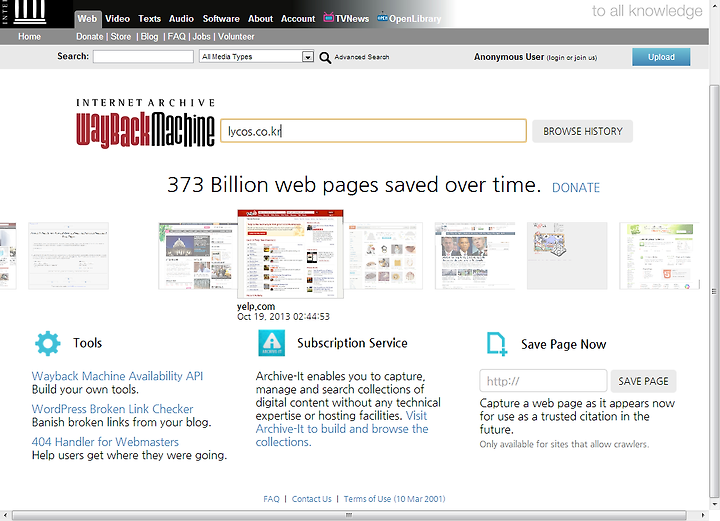The image size is (720, 521).
Task: Open the highlighted yelp.com thumbnail
Action: [x=290, y=254]
